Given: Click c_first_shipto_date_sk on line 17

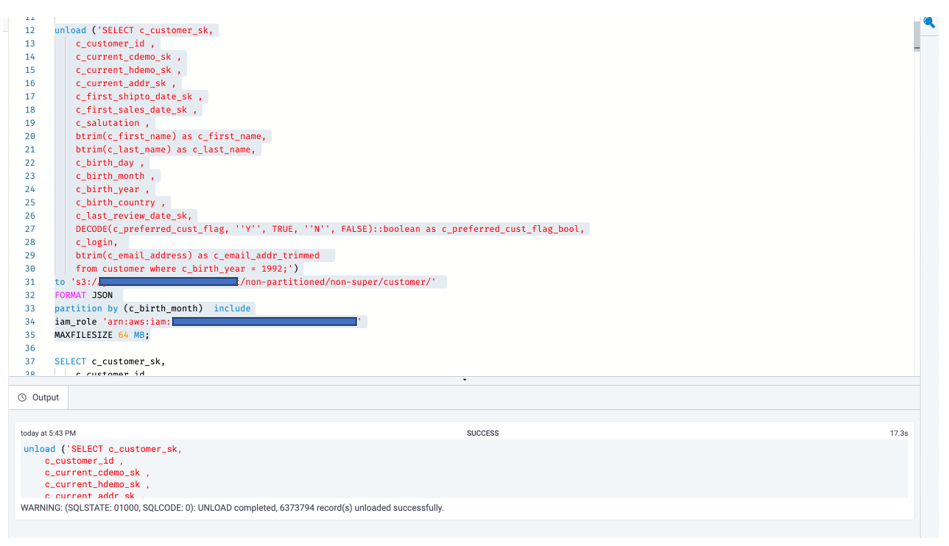Looking at the screenshot, I should pyautogui.click(x=134, y=97).
